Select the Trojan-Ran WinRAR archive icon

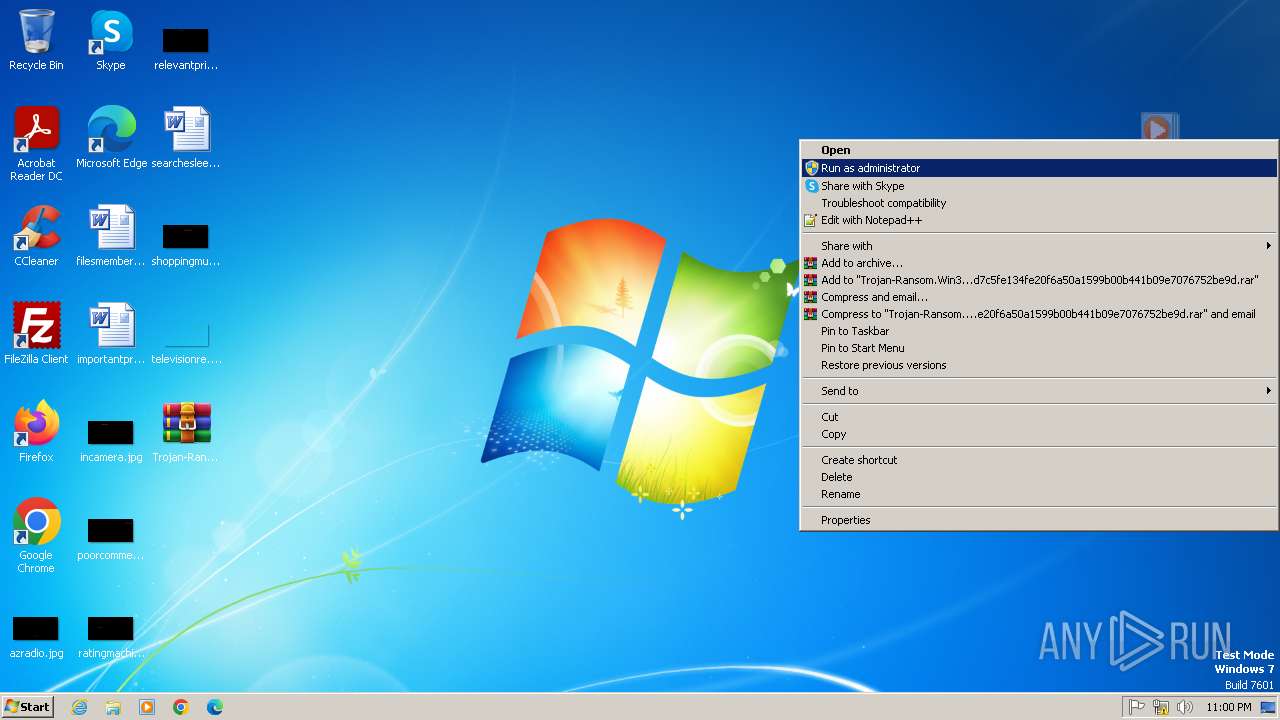pyautogui.click(x=186, y=432)
